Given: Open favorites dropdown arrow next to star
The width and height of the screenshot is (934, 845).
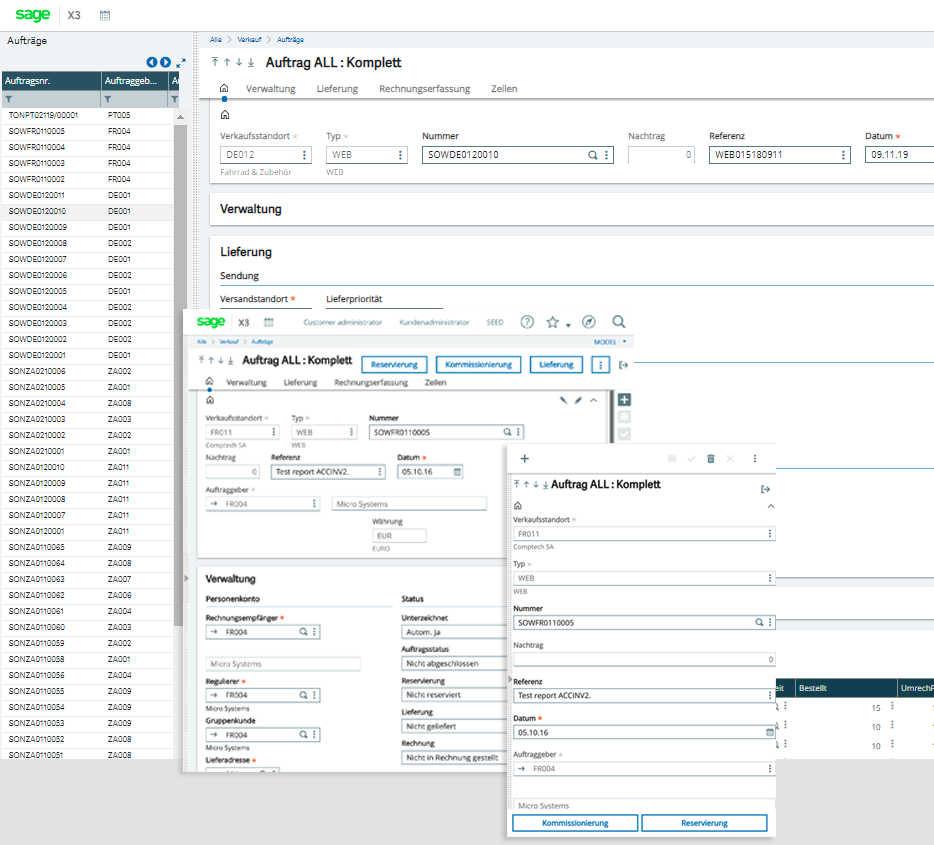Looking at the screenshot, I should point(568,325).
